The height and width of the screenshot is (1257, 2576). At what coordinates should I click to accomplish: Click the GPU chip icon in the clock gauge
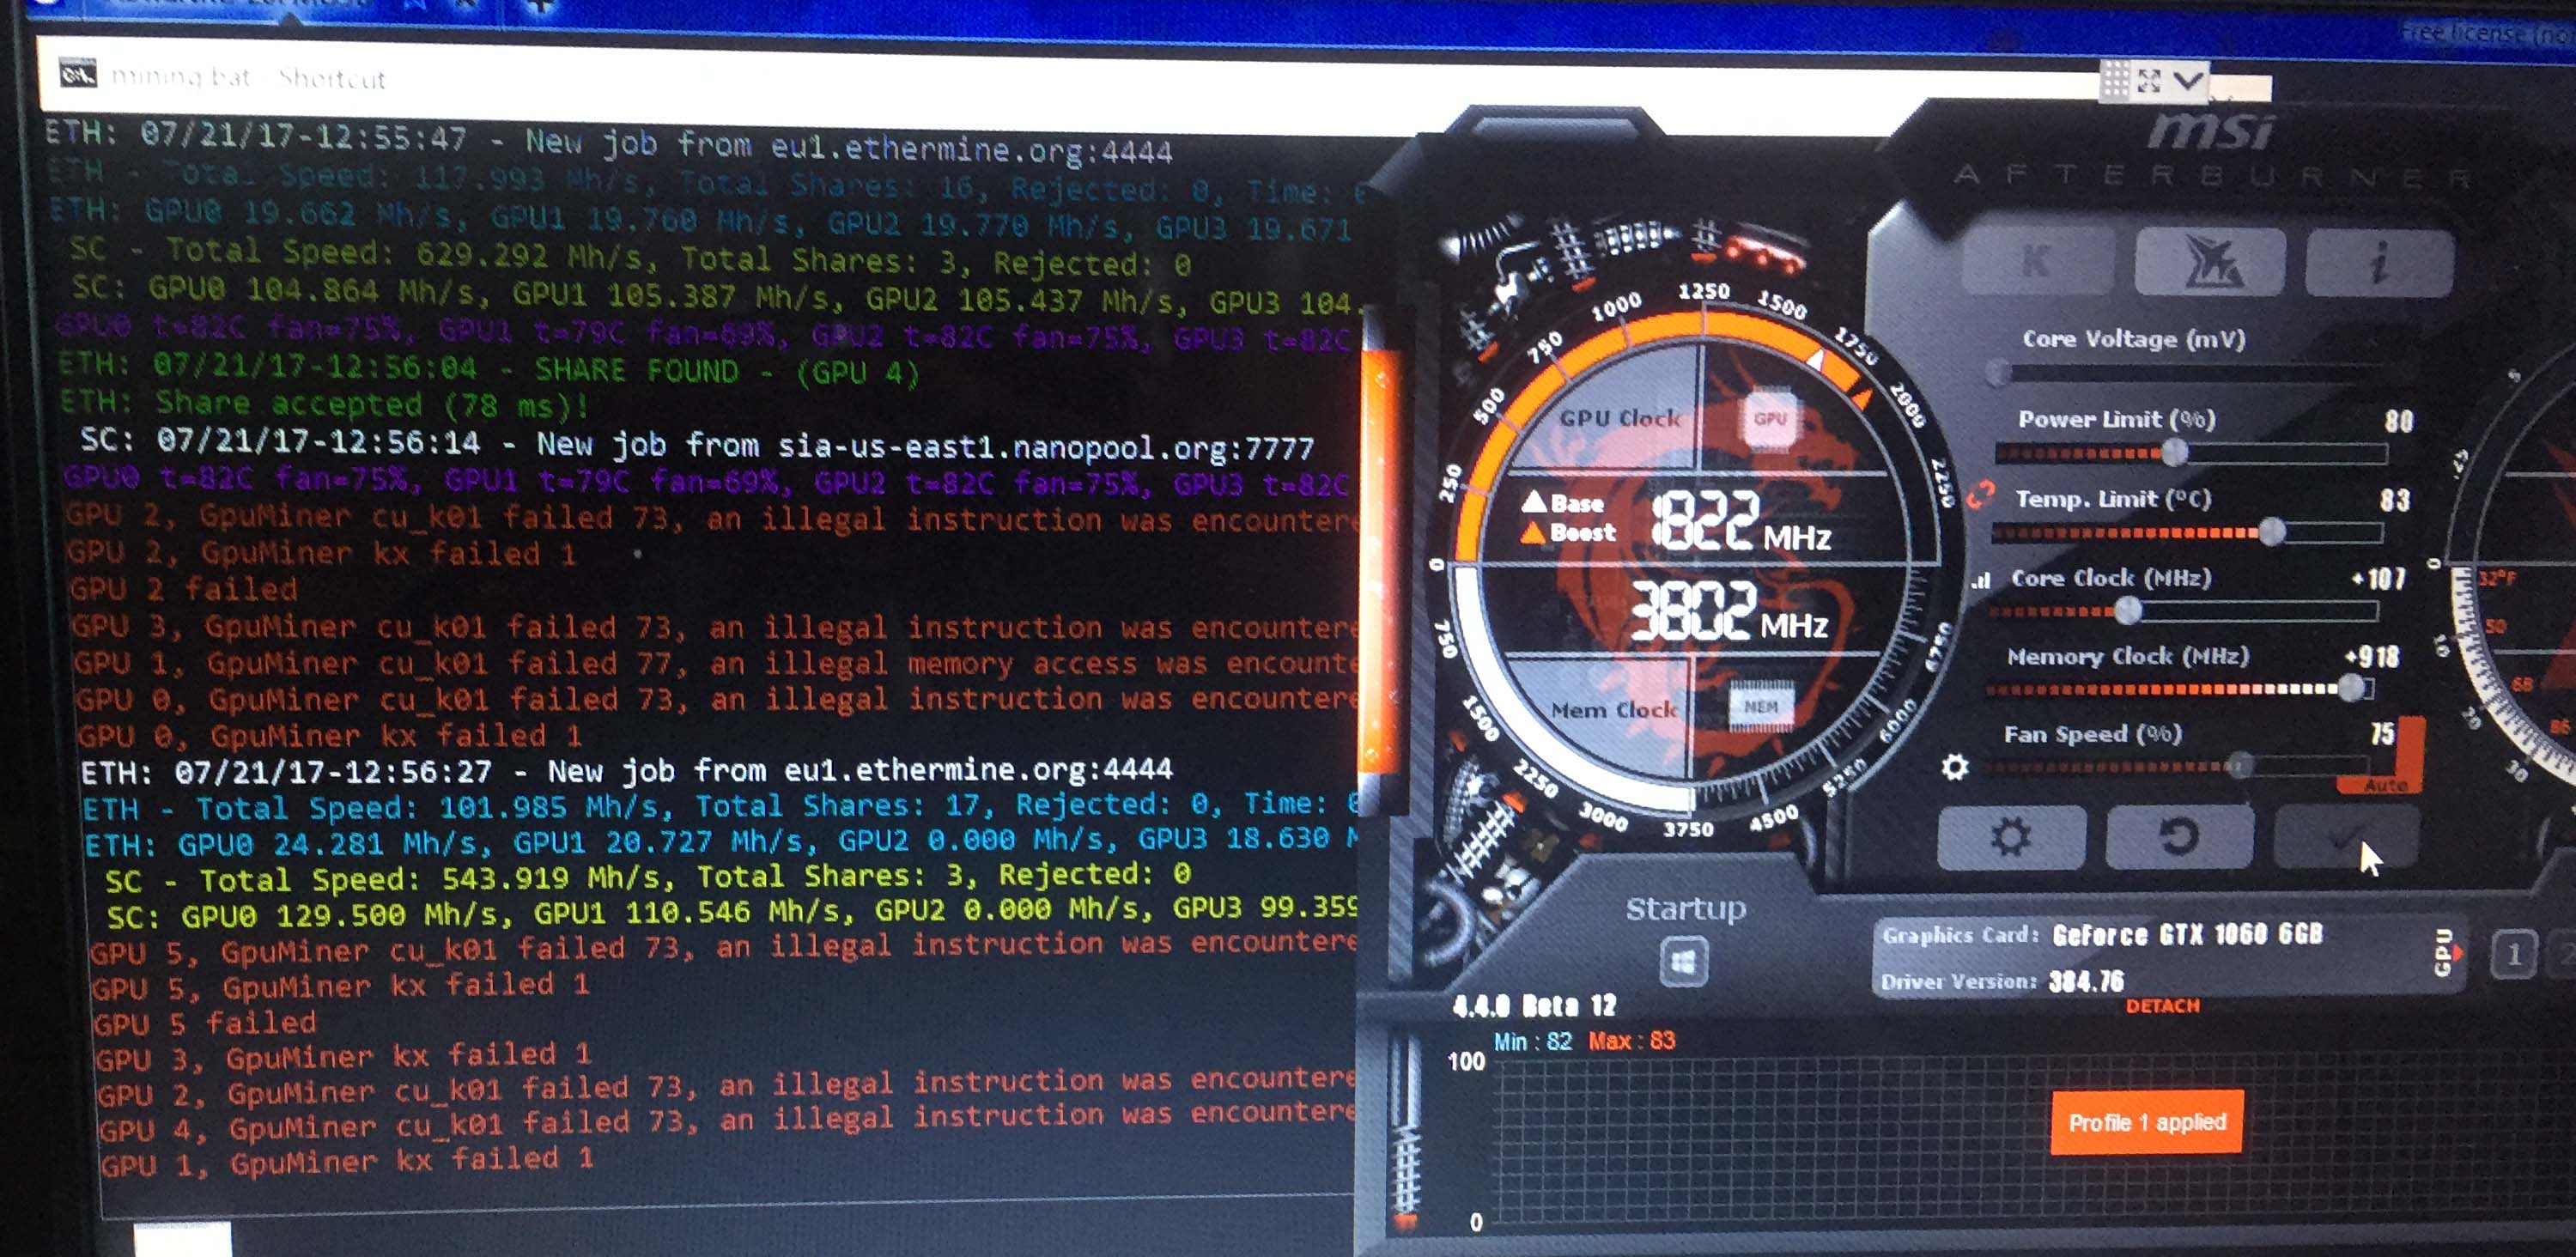pos(1769,418)
